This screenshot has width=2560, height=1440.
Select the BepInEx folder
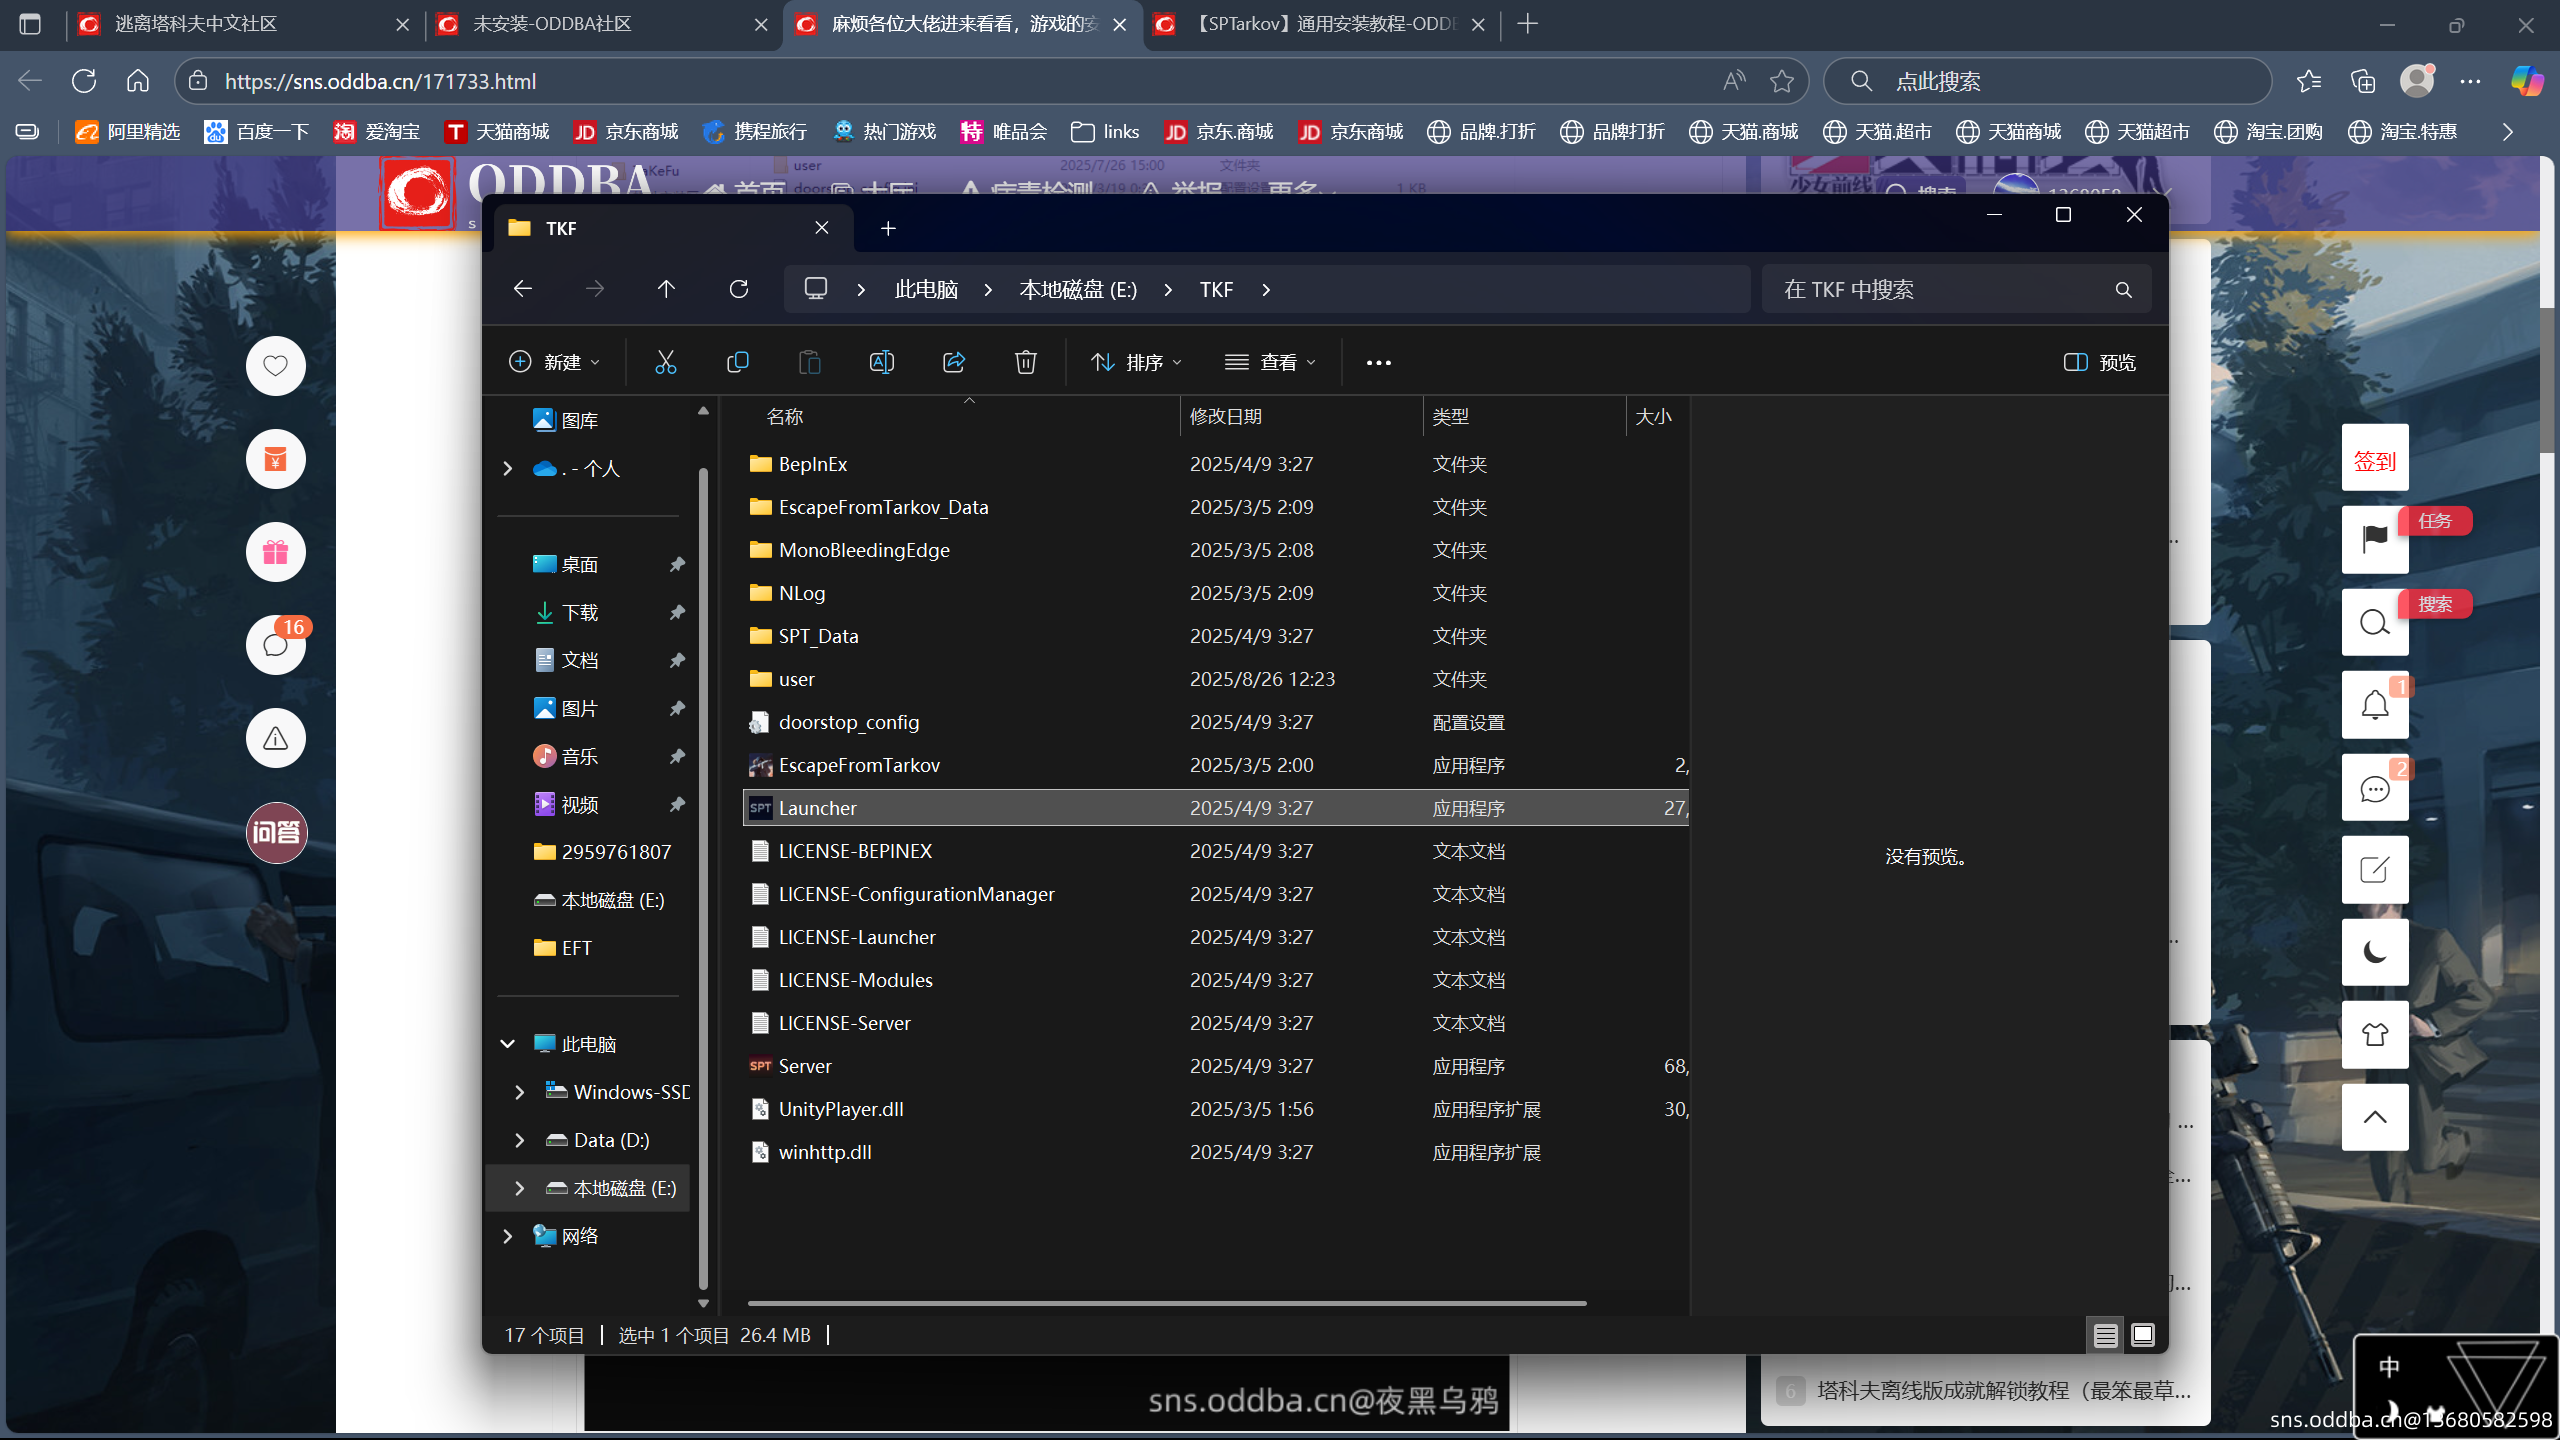coord(1216,464)
